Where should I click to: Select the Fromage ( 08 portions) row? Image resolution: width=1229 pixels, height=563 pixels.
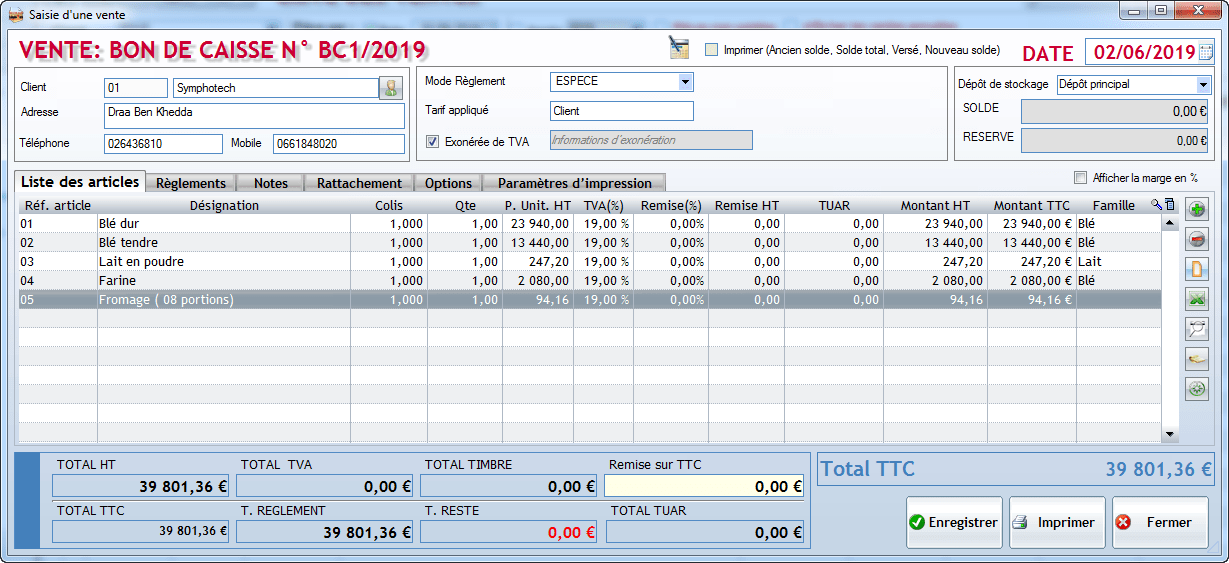pos(590,300)
